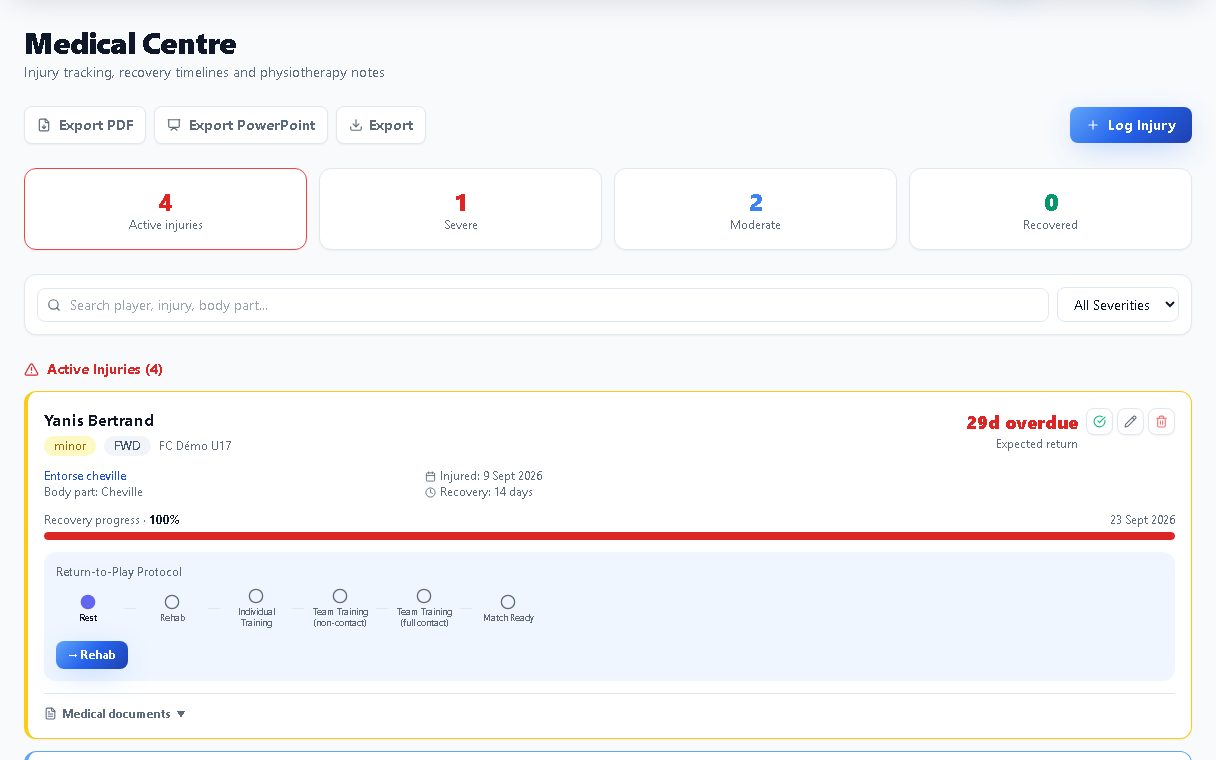Image resolution: width=1216 pixels, height=760 pixels.
Task: Click the Export PDF button
Action: pos(85,125)
